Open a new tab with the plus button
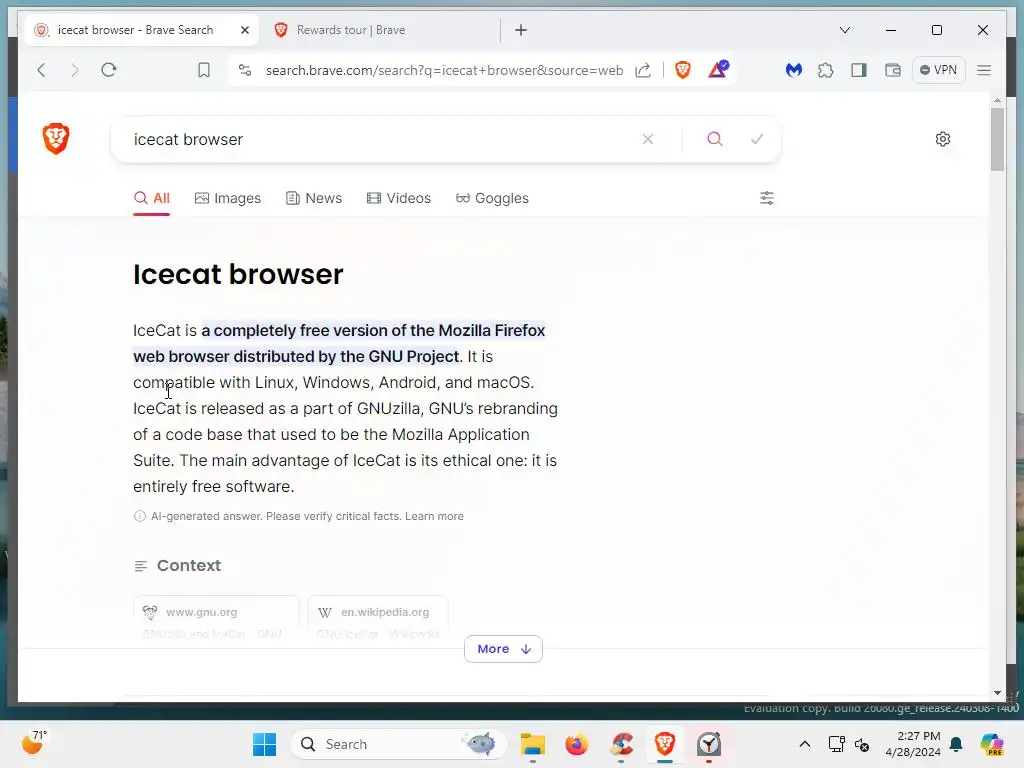This screenshot has height=768, width=1024. [x=521, y=30]
